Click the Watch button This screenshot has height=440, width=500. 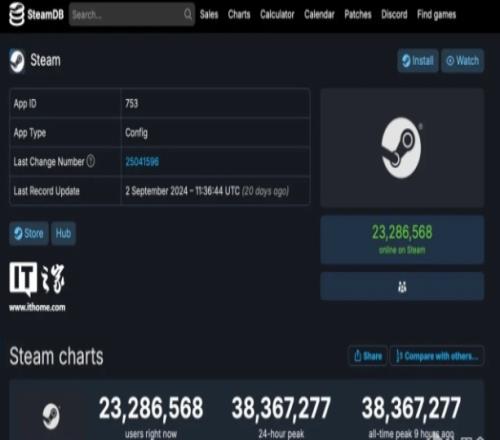click(463, 61)
